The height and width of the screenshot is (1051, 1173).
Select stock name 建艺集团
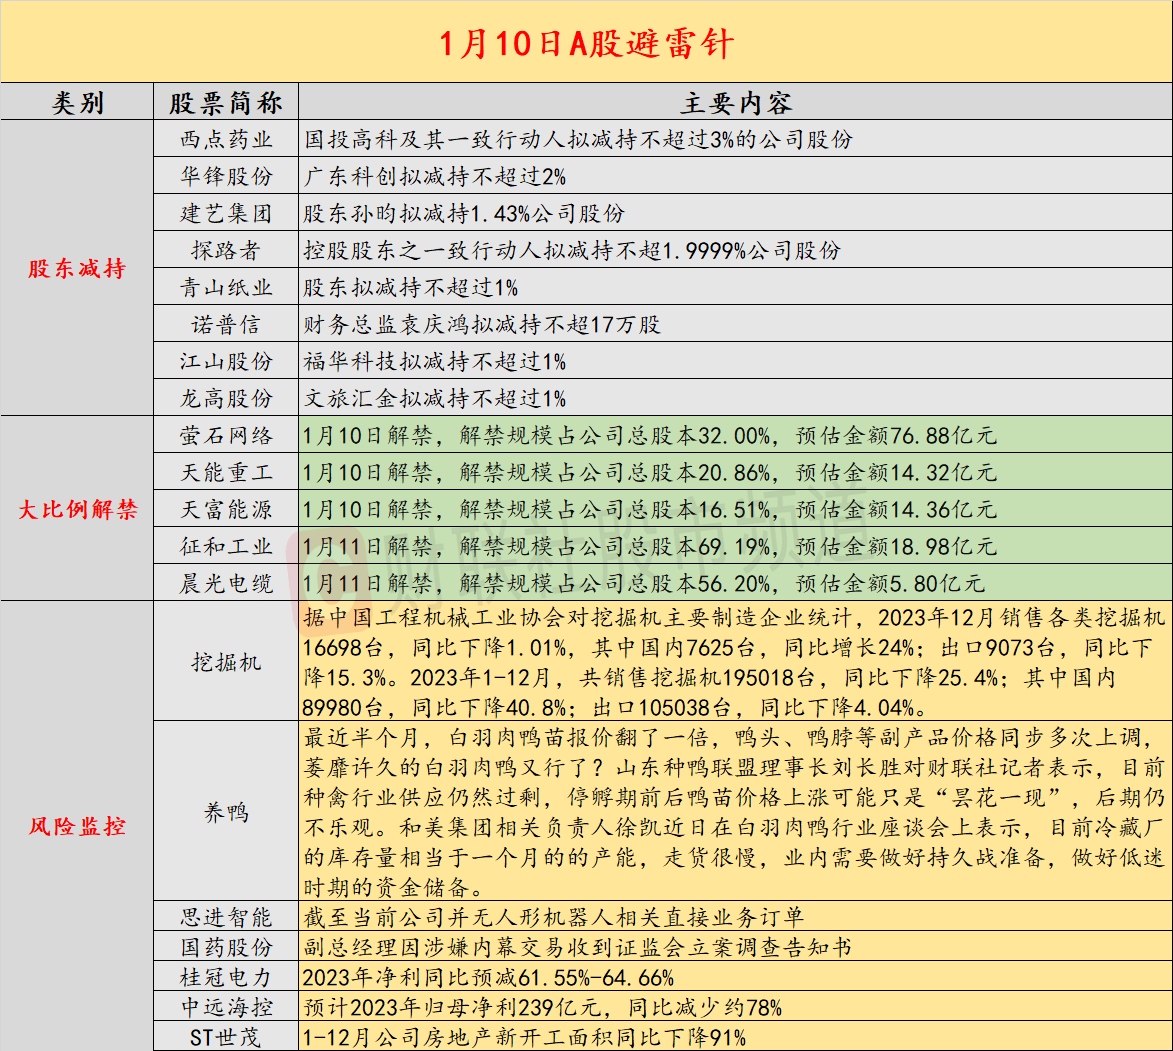point(226,213)
